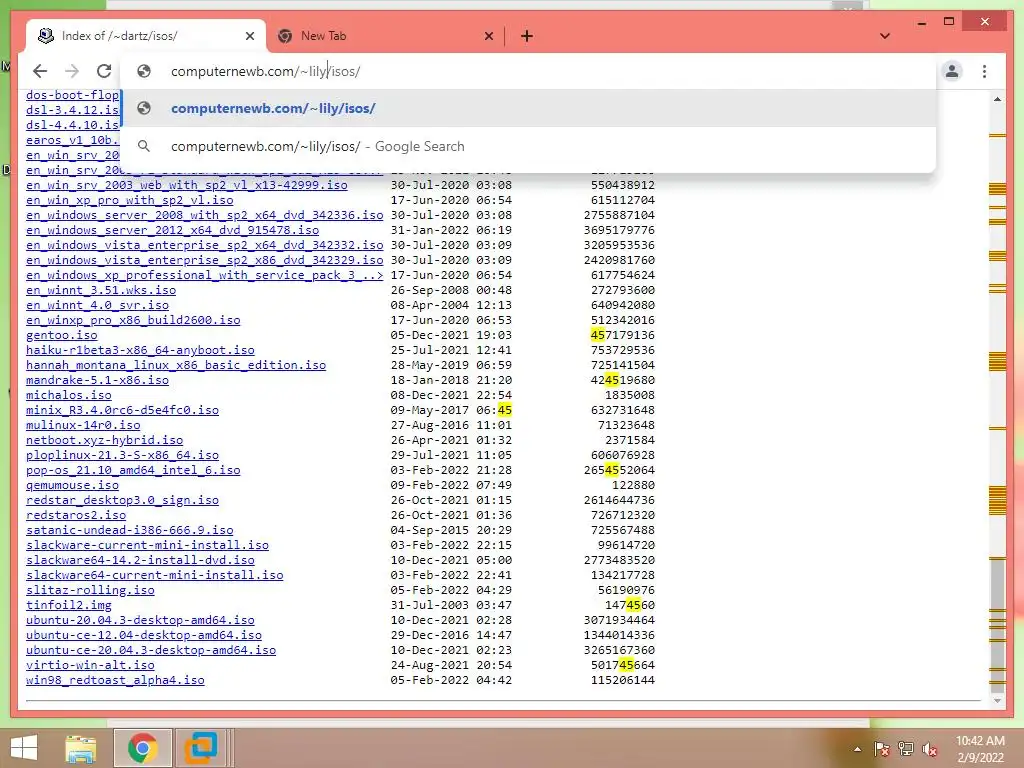Open ubuntu-ce-20.04.3-desktop-amd64.iso link
This screenshot has width=1024, height=768.
tap(151, 650)
